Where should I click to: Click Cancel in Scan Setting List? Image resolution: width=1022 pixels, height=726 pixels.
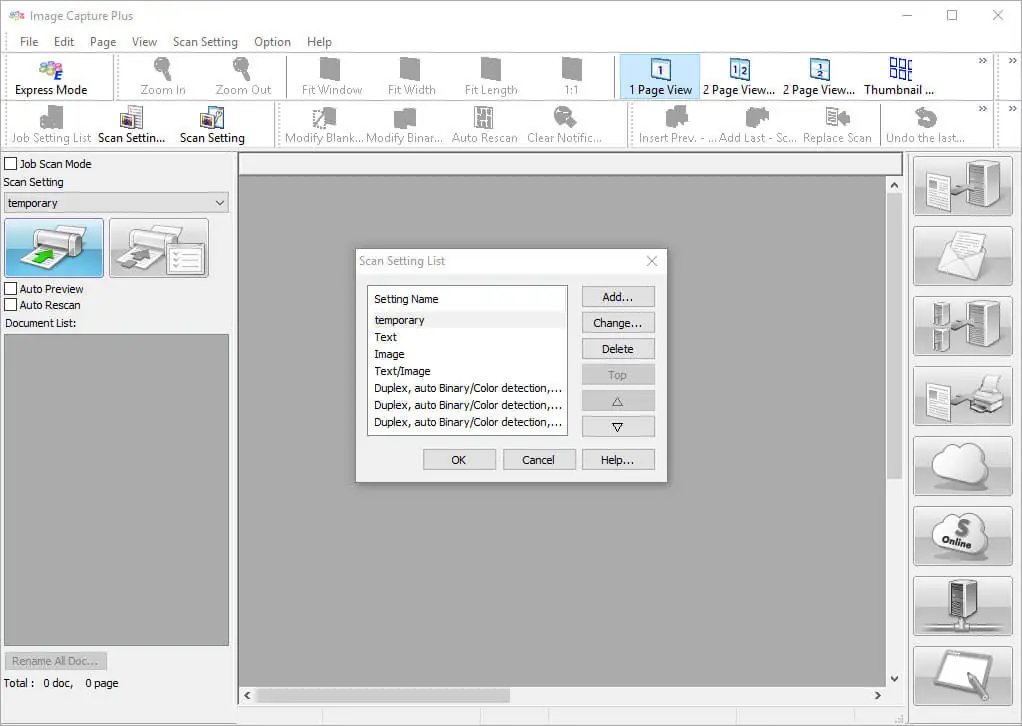(x=538, y=459)
